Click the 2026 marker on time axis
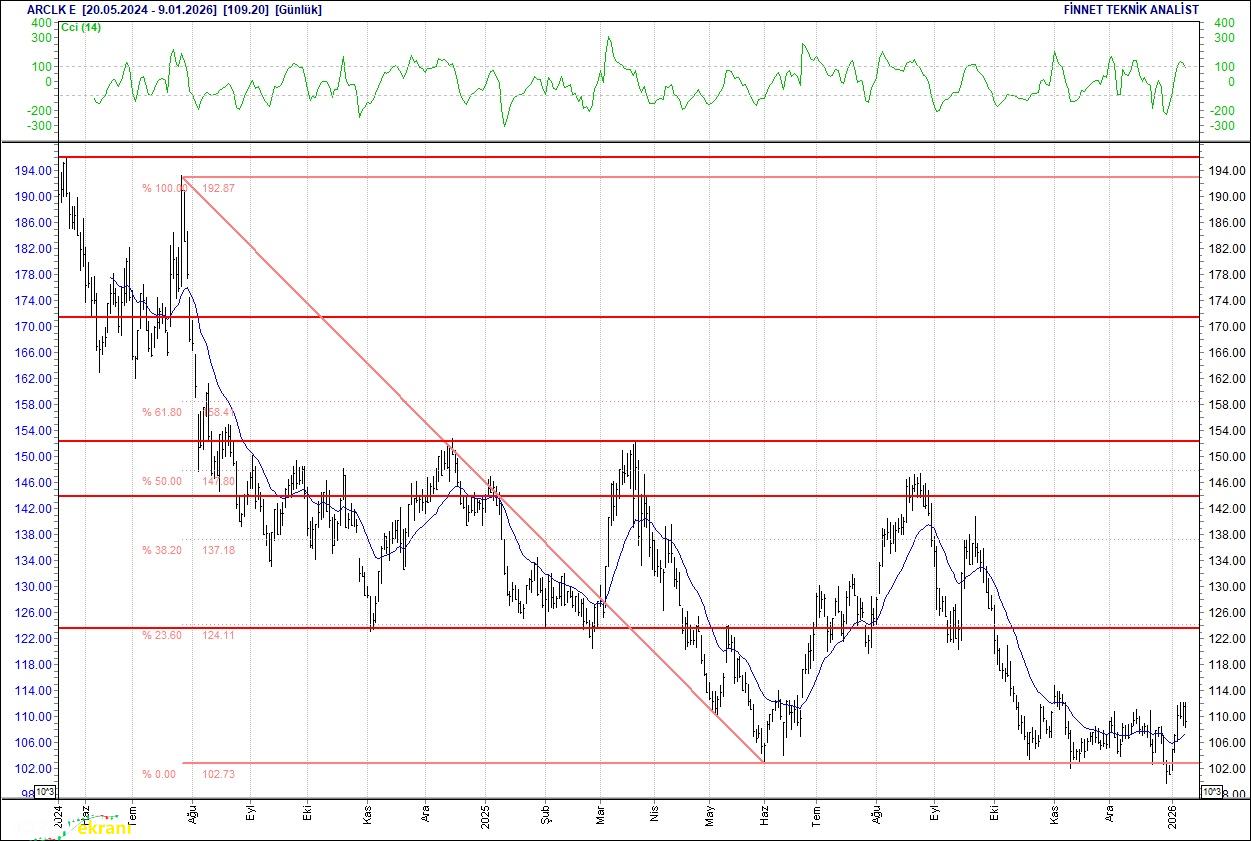1251x841 pixels. (1171, 816)
